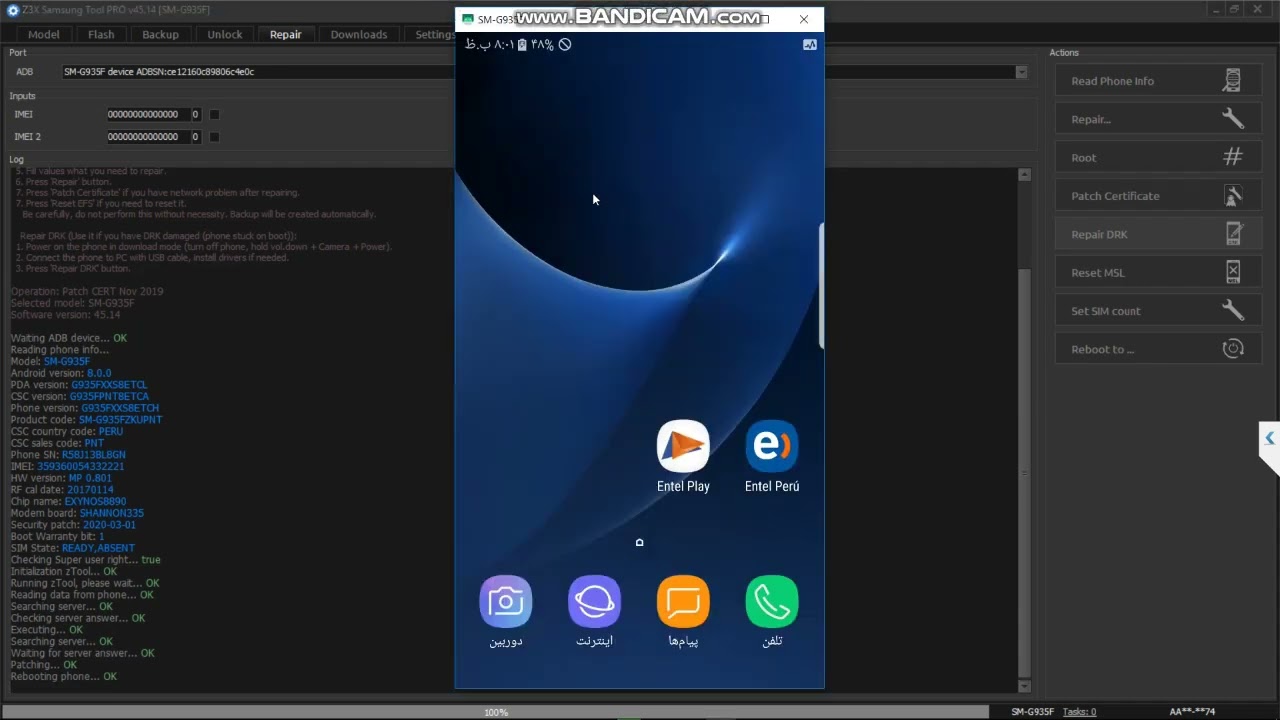Click the IMEI check digit field
Viewport: 1280px width, 720px height.
click(195, 114)
